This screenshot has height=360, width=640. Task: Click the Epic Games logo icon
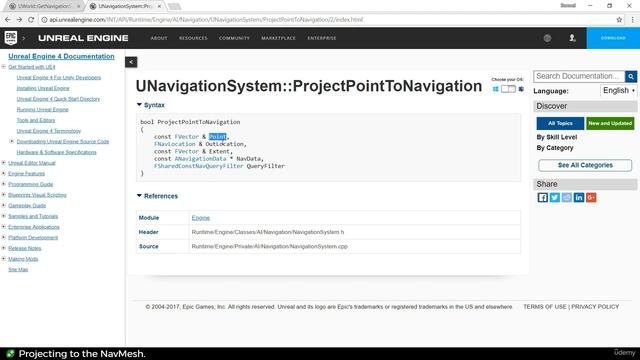11,38
